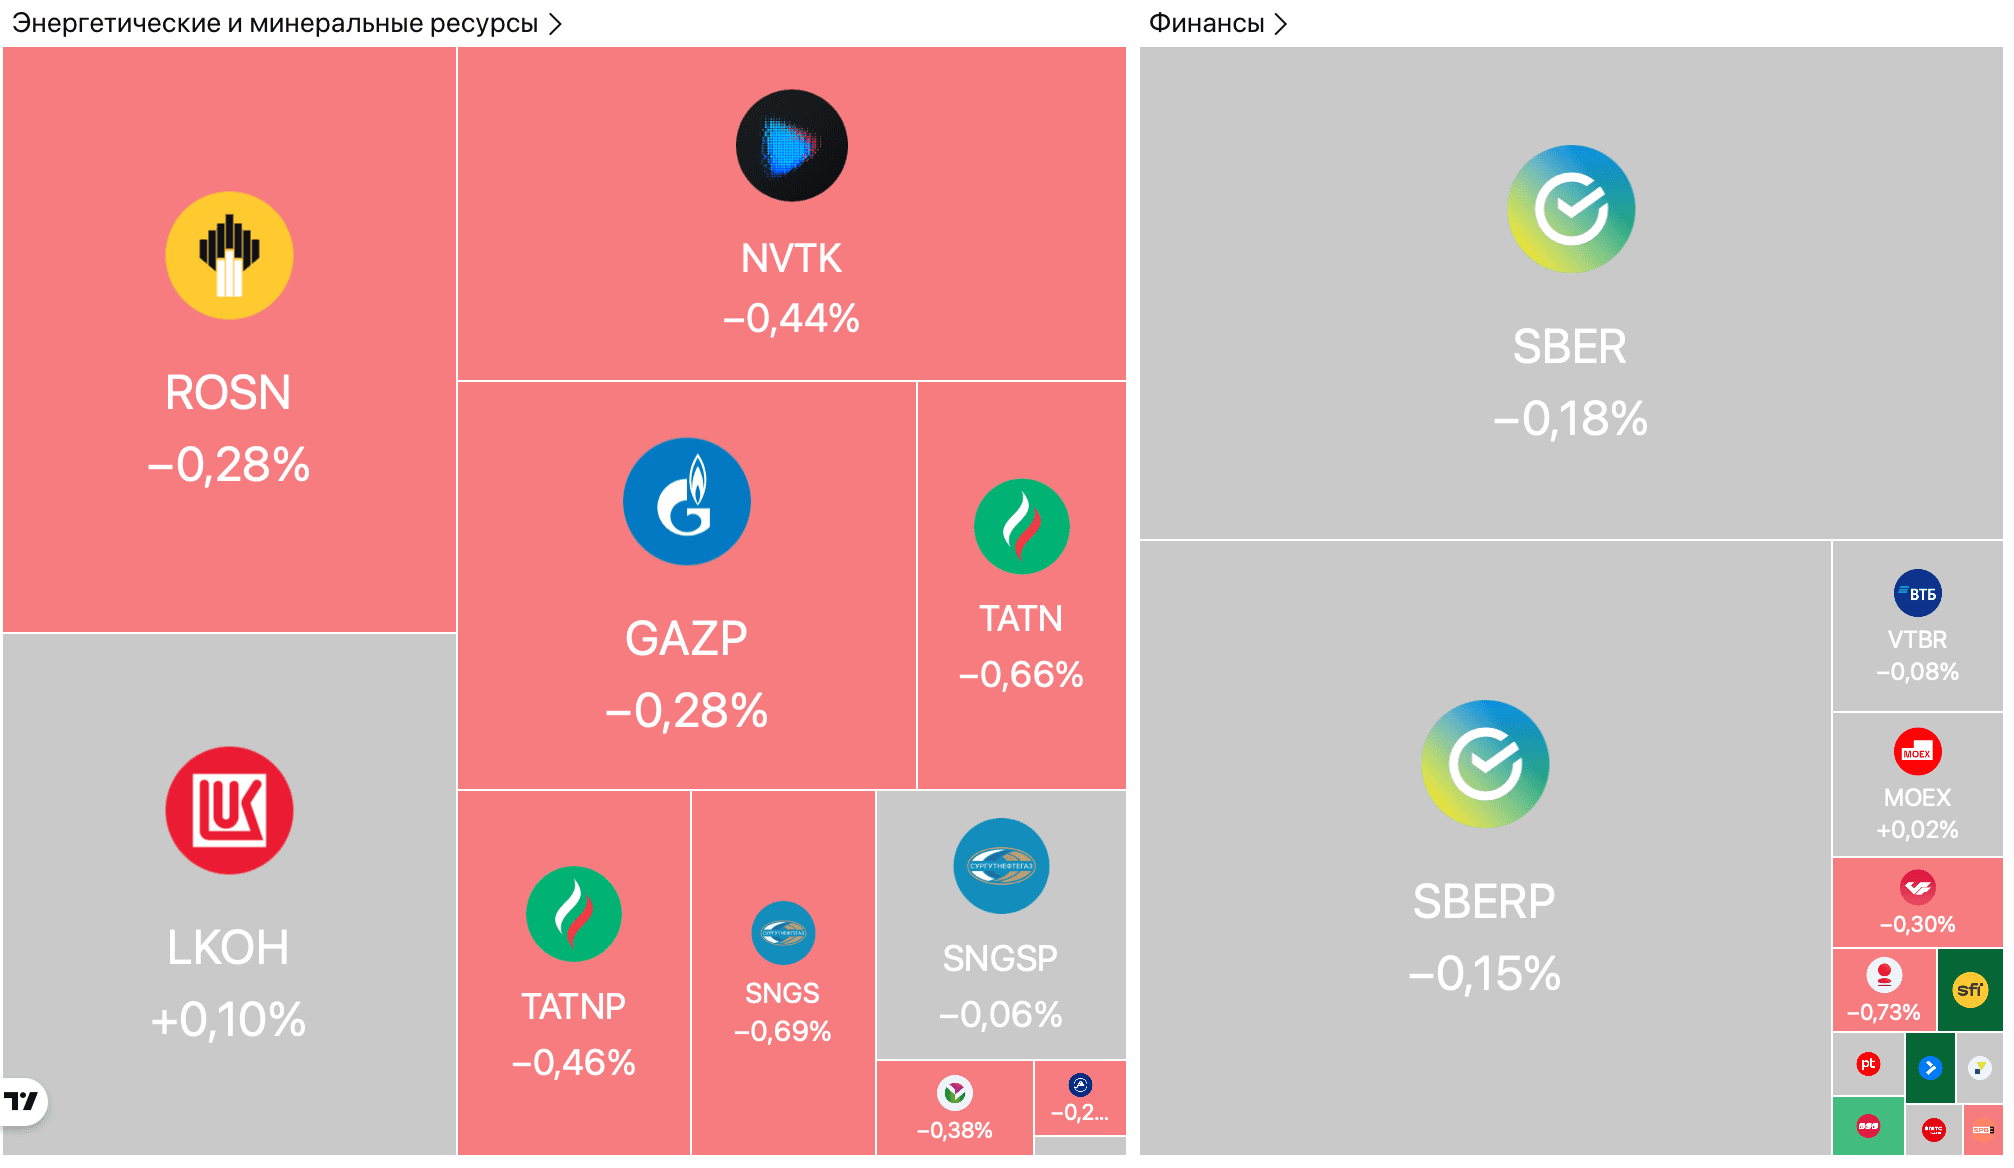Click the MOEX exchange logo
The height and width of the screenshot is (1168, 2014).
click(x=1917, y=752)
